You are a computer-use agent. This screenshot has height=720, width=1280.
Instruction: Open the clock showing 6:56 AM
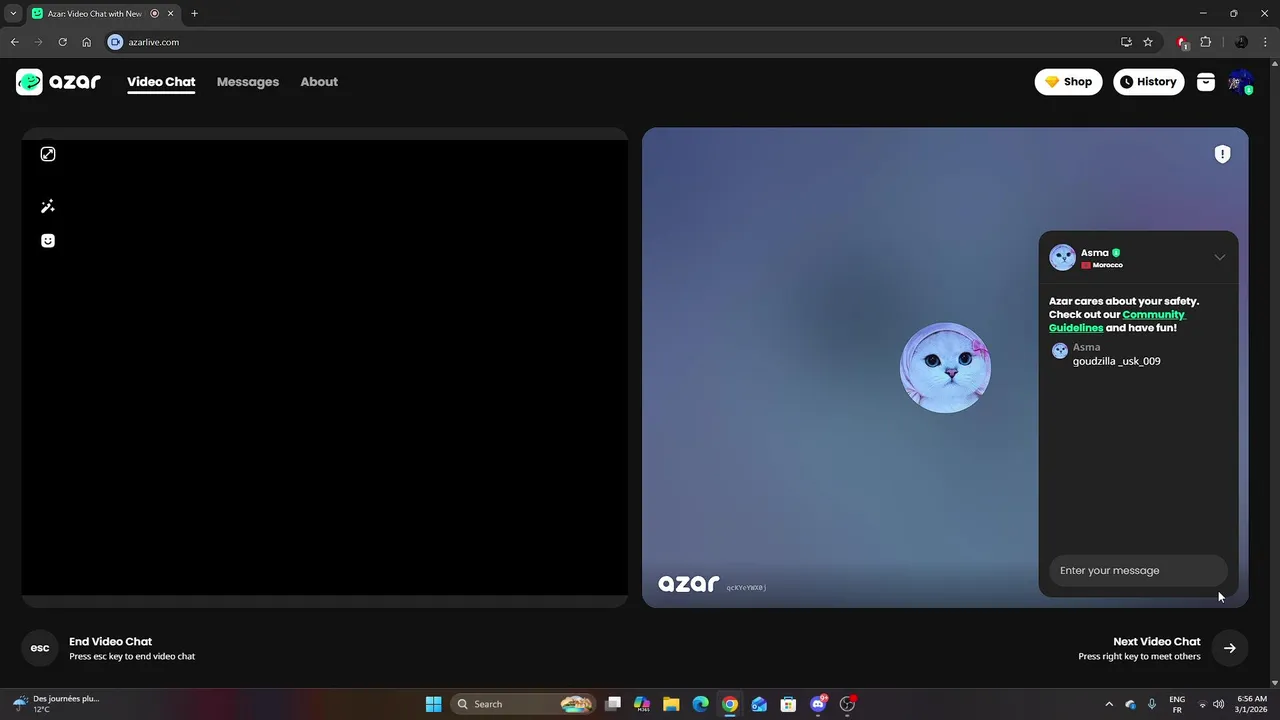click(x=1252, y=704)
